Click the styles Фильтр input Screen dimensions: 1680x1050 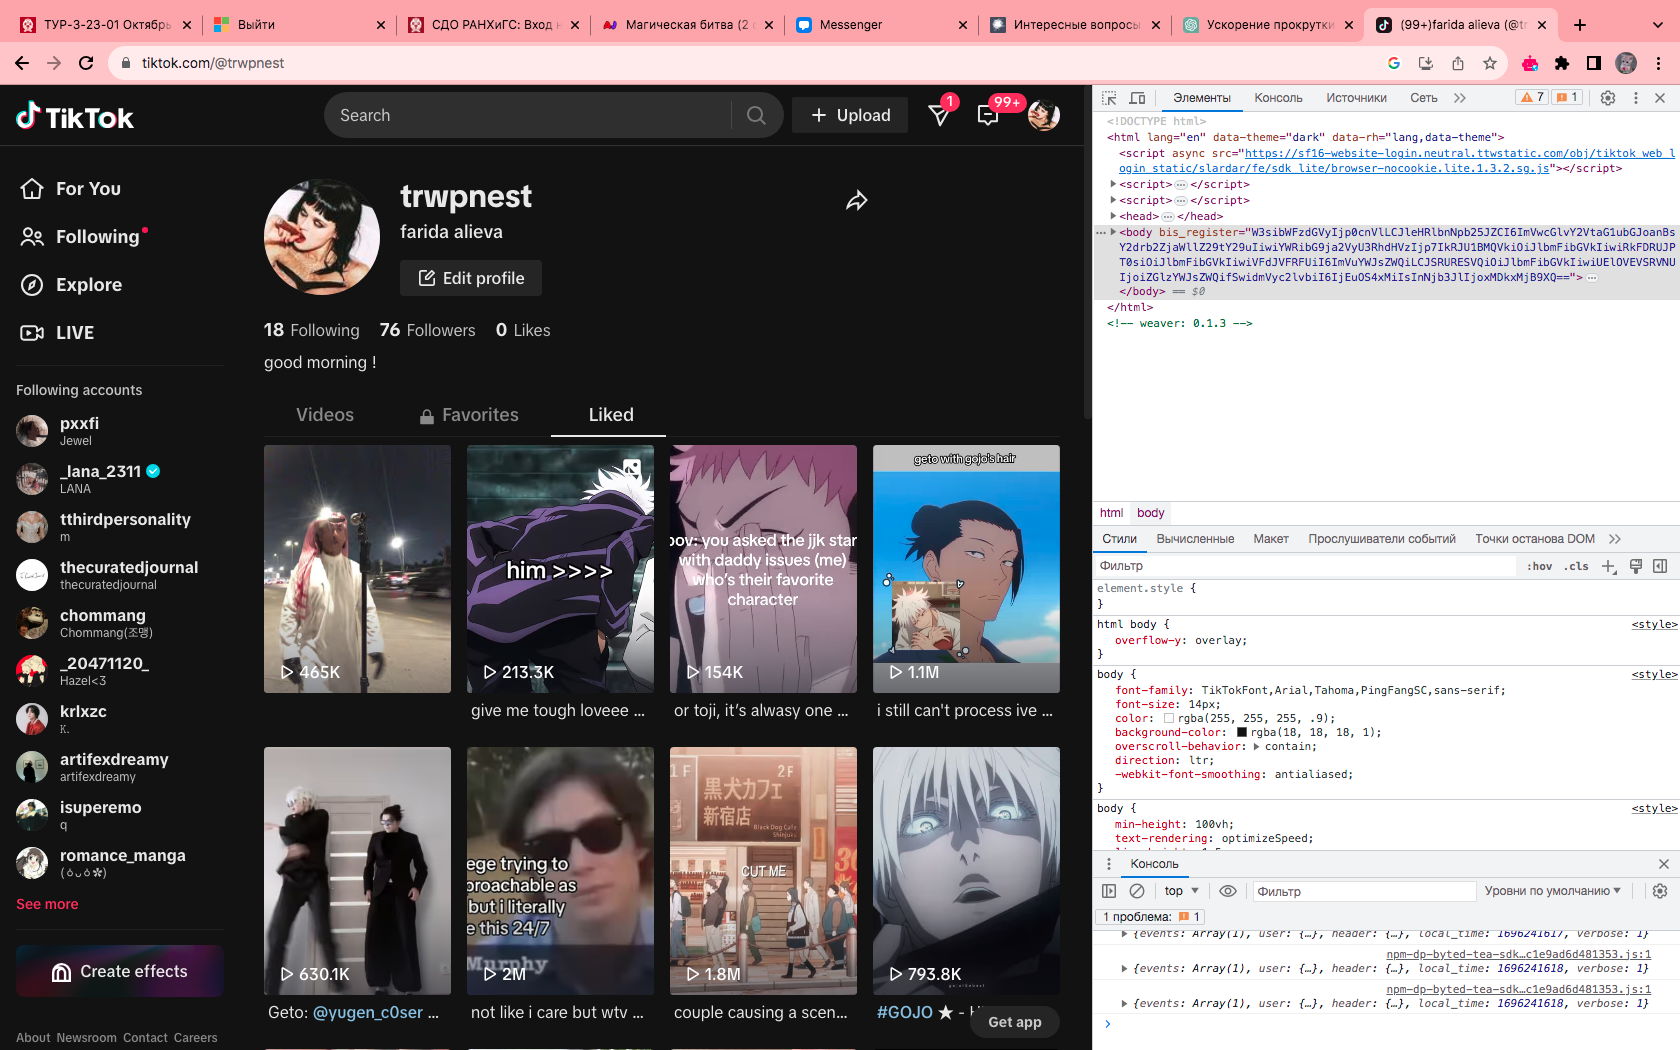(1305, 566)
